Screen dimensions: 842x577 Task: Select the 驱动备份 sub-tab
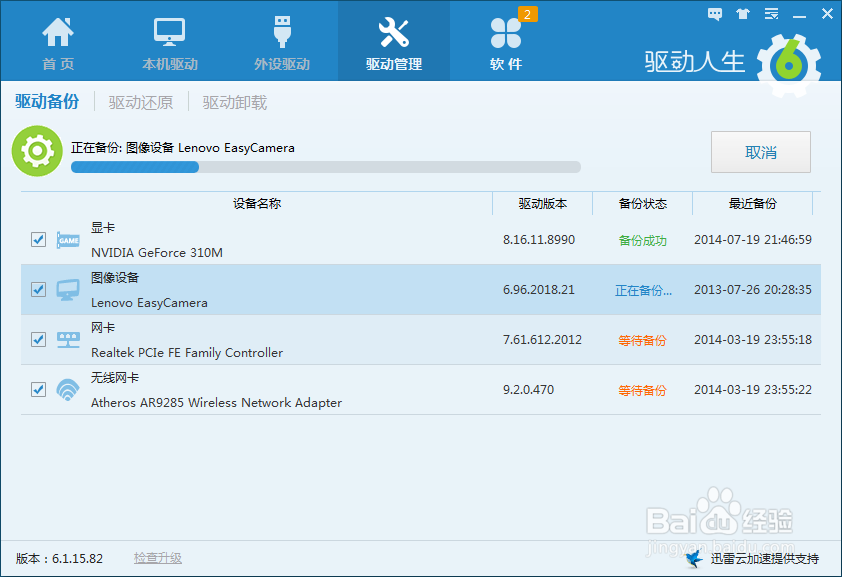47,101
